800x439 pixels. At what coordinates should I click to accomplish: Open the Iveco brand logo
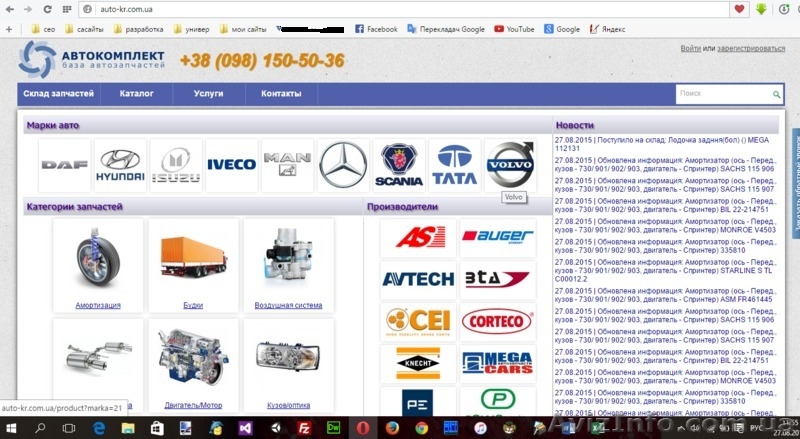(x=232, y=165)
